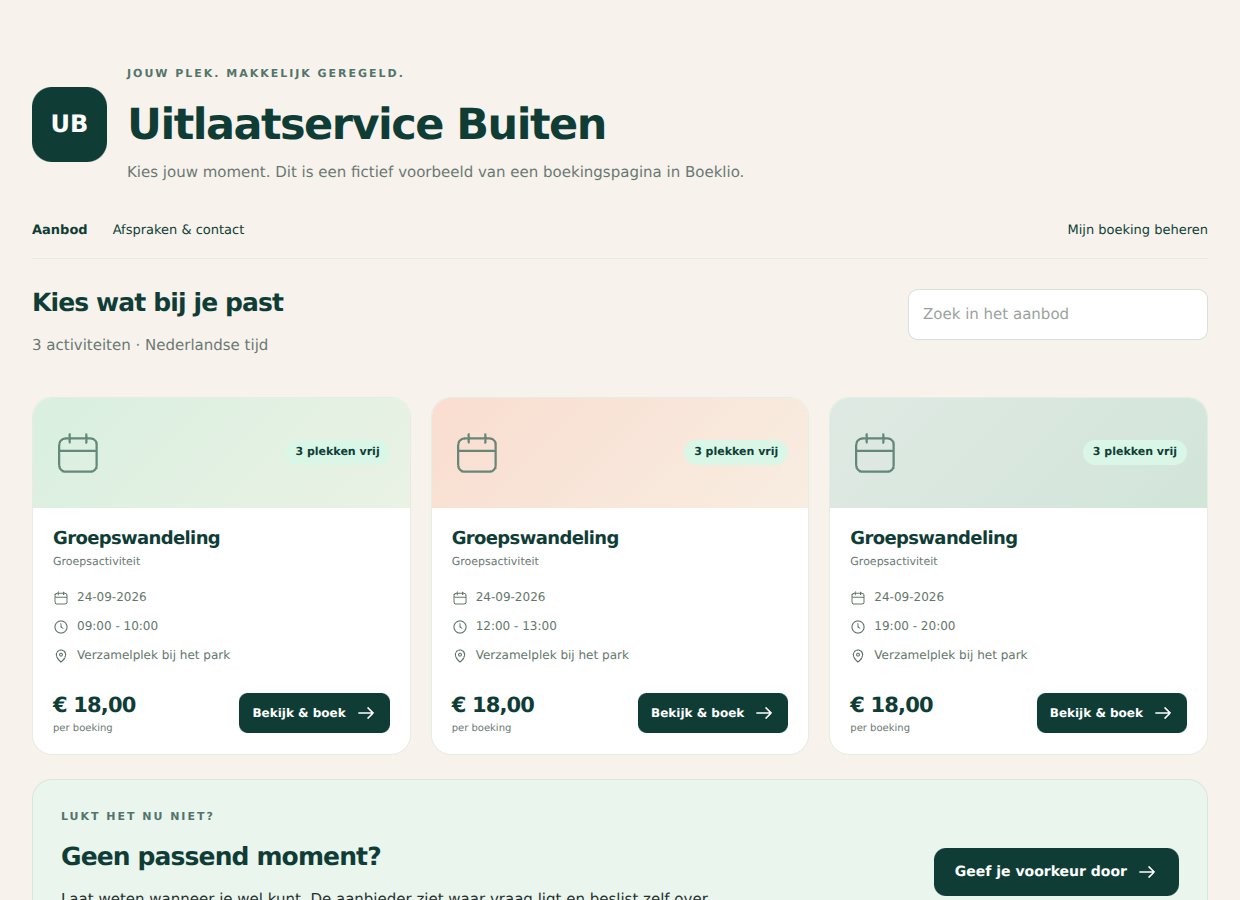Click the clock icon next to 19:00 - 20:00

point(858,627)
